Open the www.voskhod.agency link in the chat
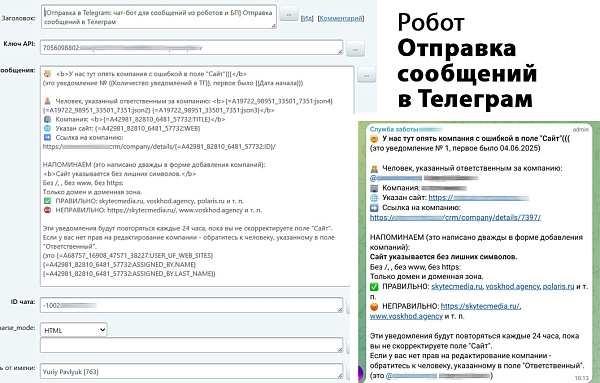This screenshot has height=383, width=600. pyautogui.click(x=406, y=316)
